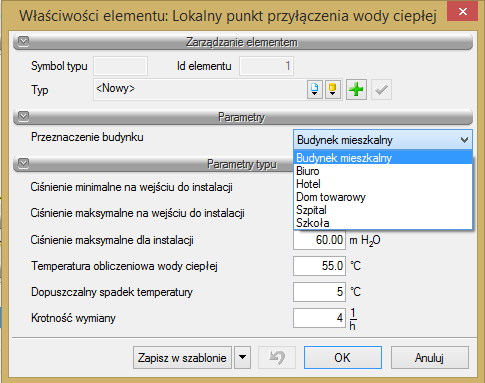Click the Temperatura obliczeniowa wody ciepłej field
This screenshot has width=485, height=383.
[319, 266]
